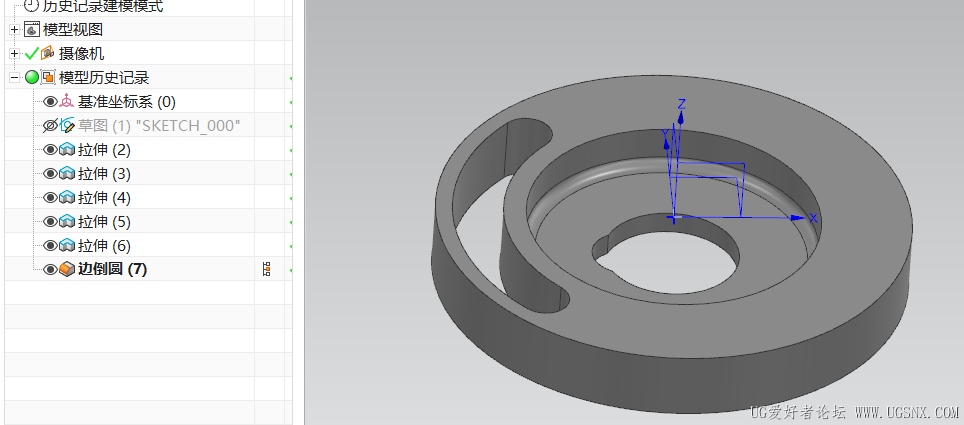The width and height of the screenshot is (964, 425).
Task: Click the green check mark beside 摄像机
Action: 31,54
